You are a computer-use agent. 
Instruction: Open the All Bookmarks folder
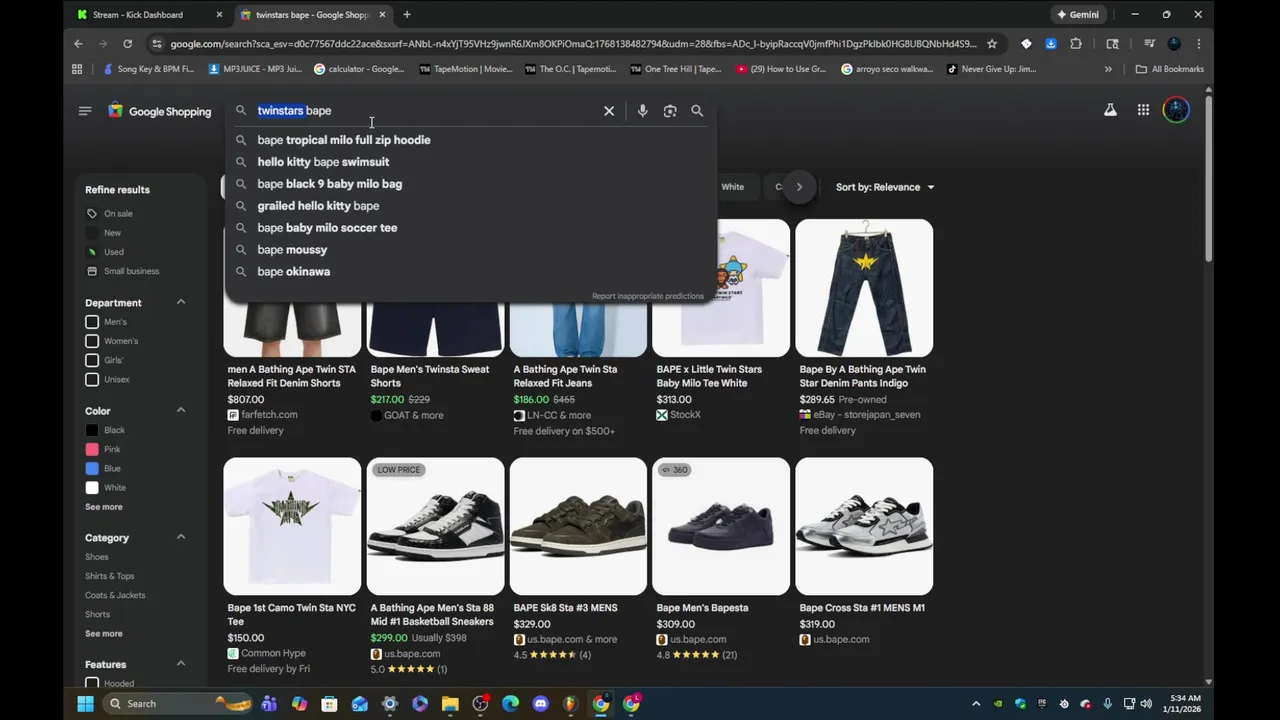1170,69
